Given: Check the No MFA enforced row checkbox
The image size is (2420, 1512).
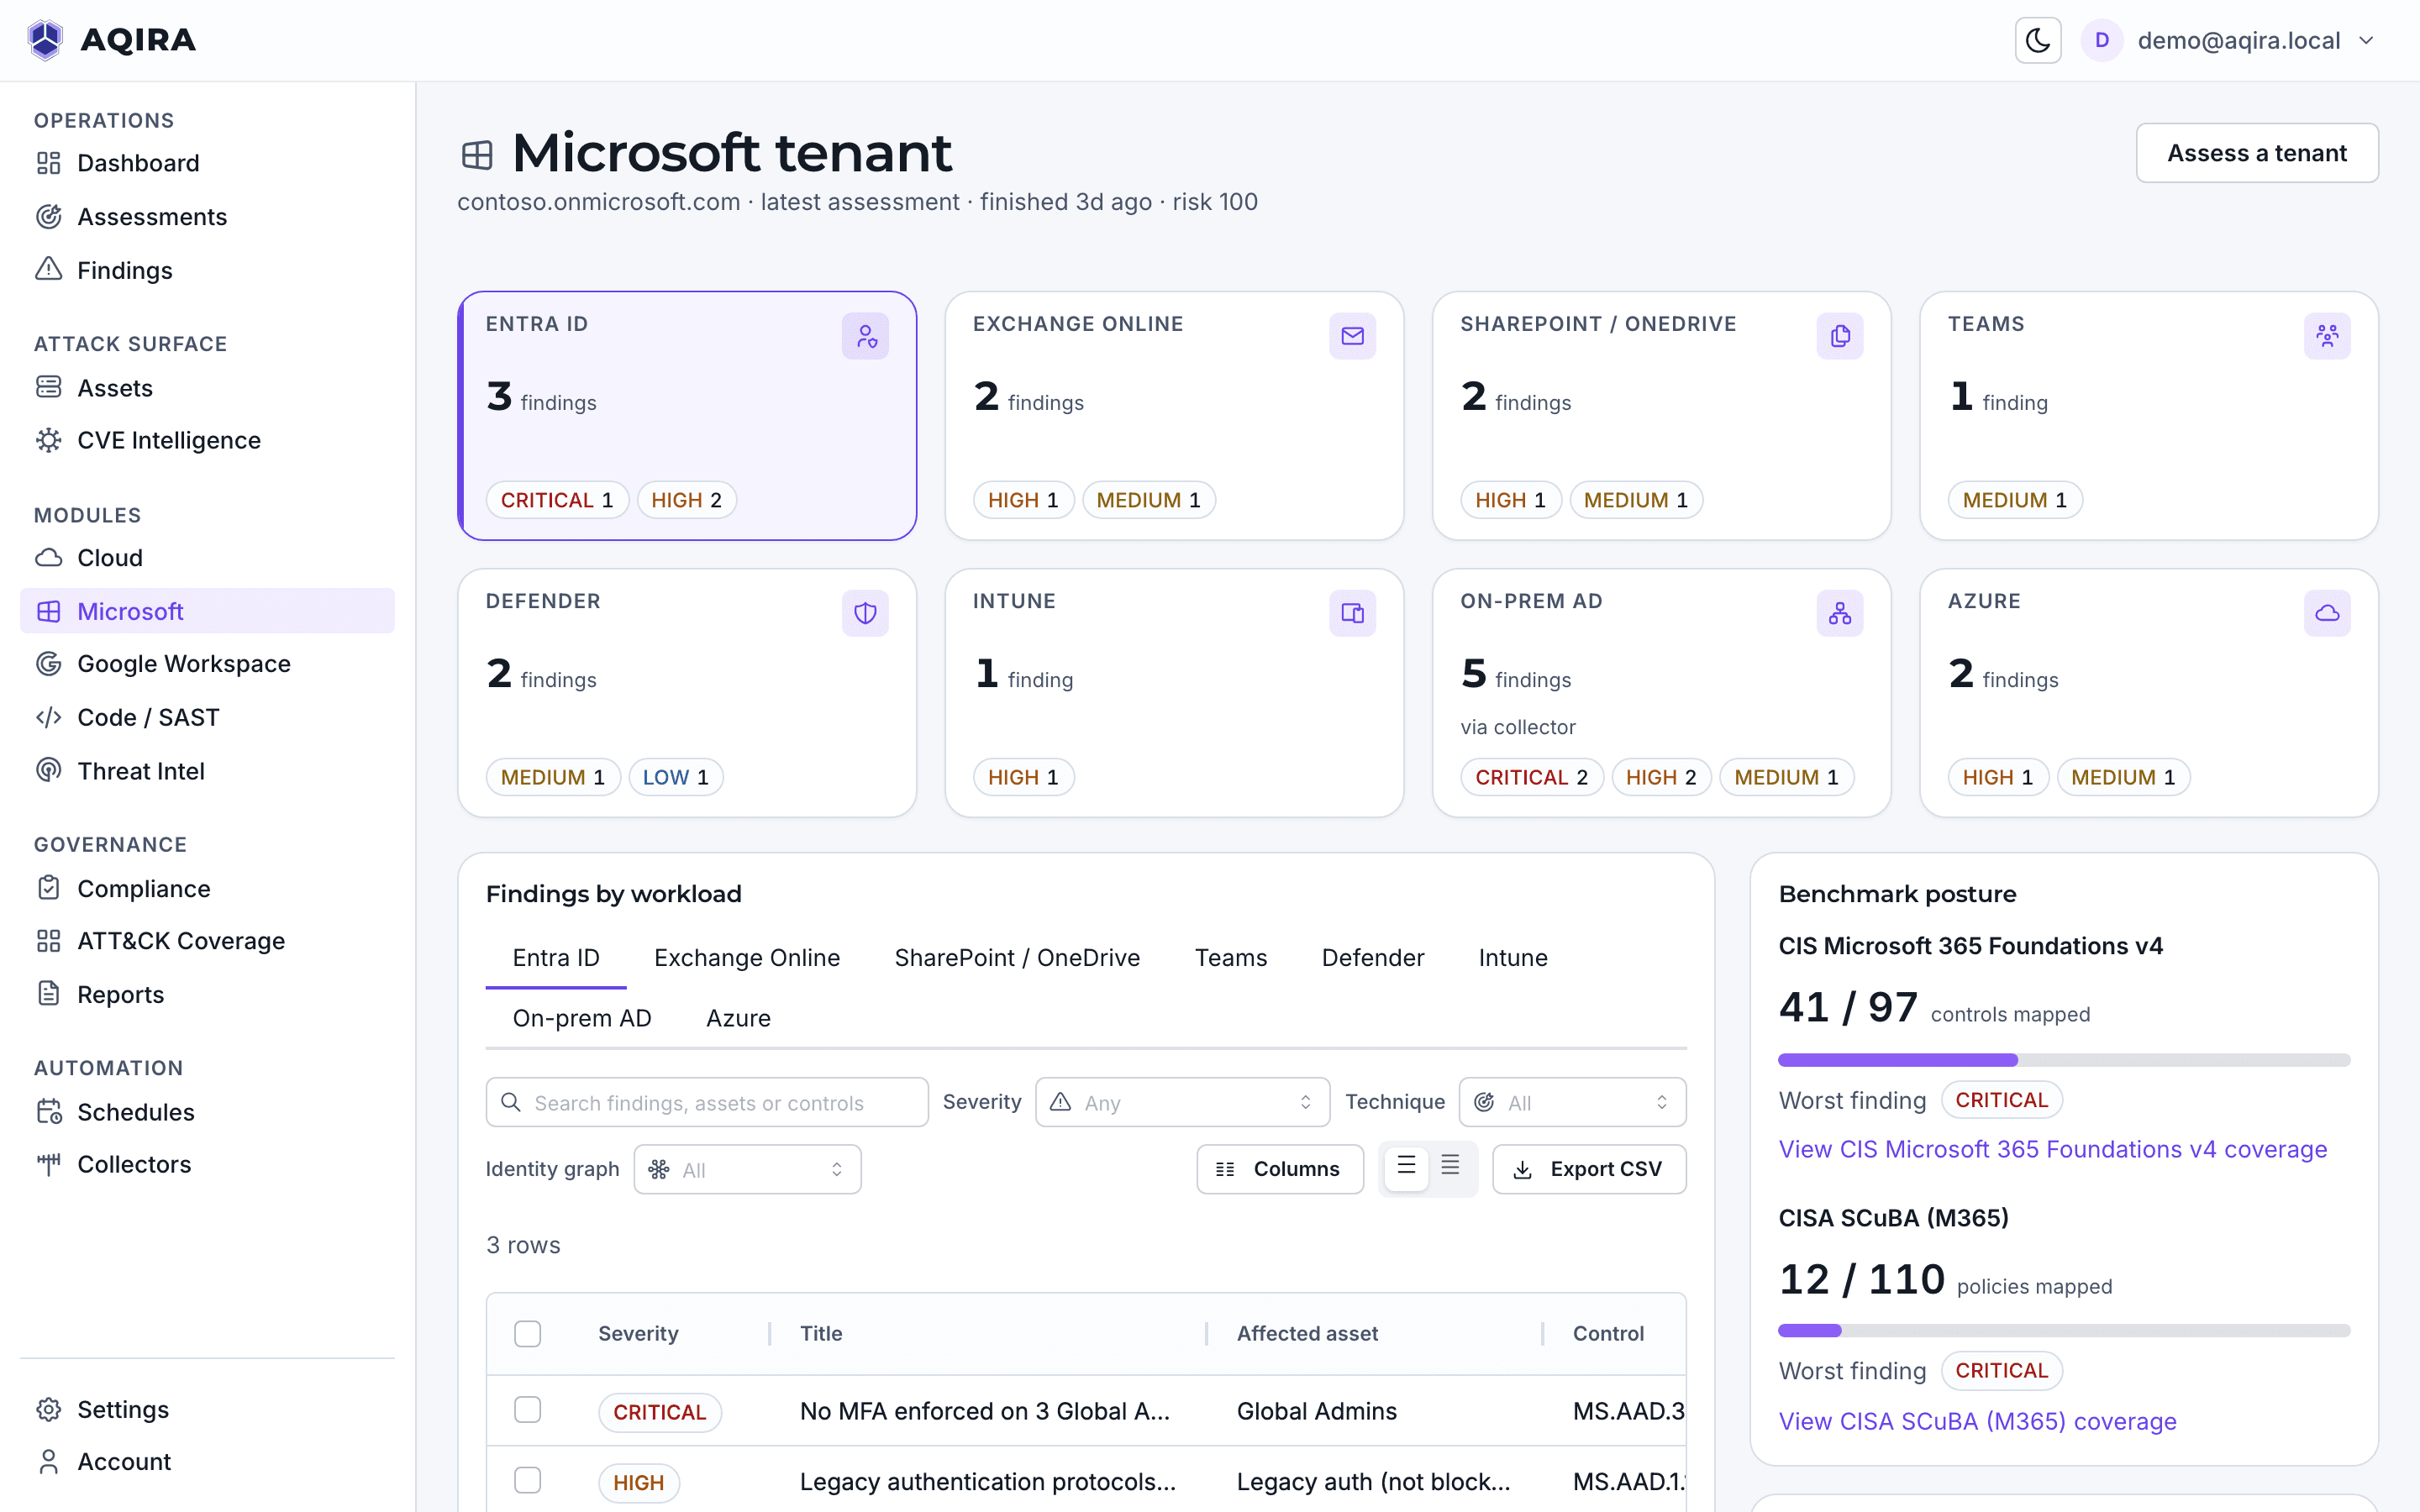Looking at the screenshot, I should [527, 1409].
